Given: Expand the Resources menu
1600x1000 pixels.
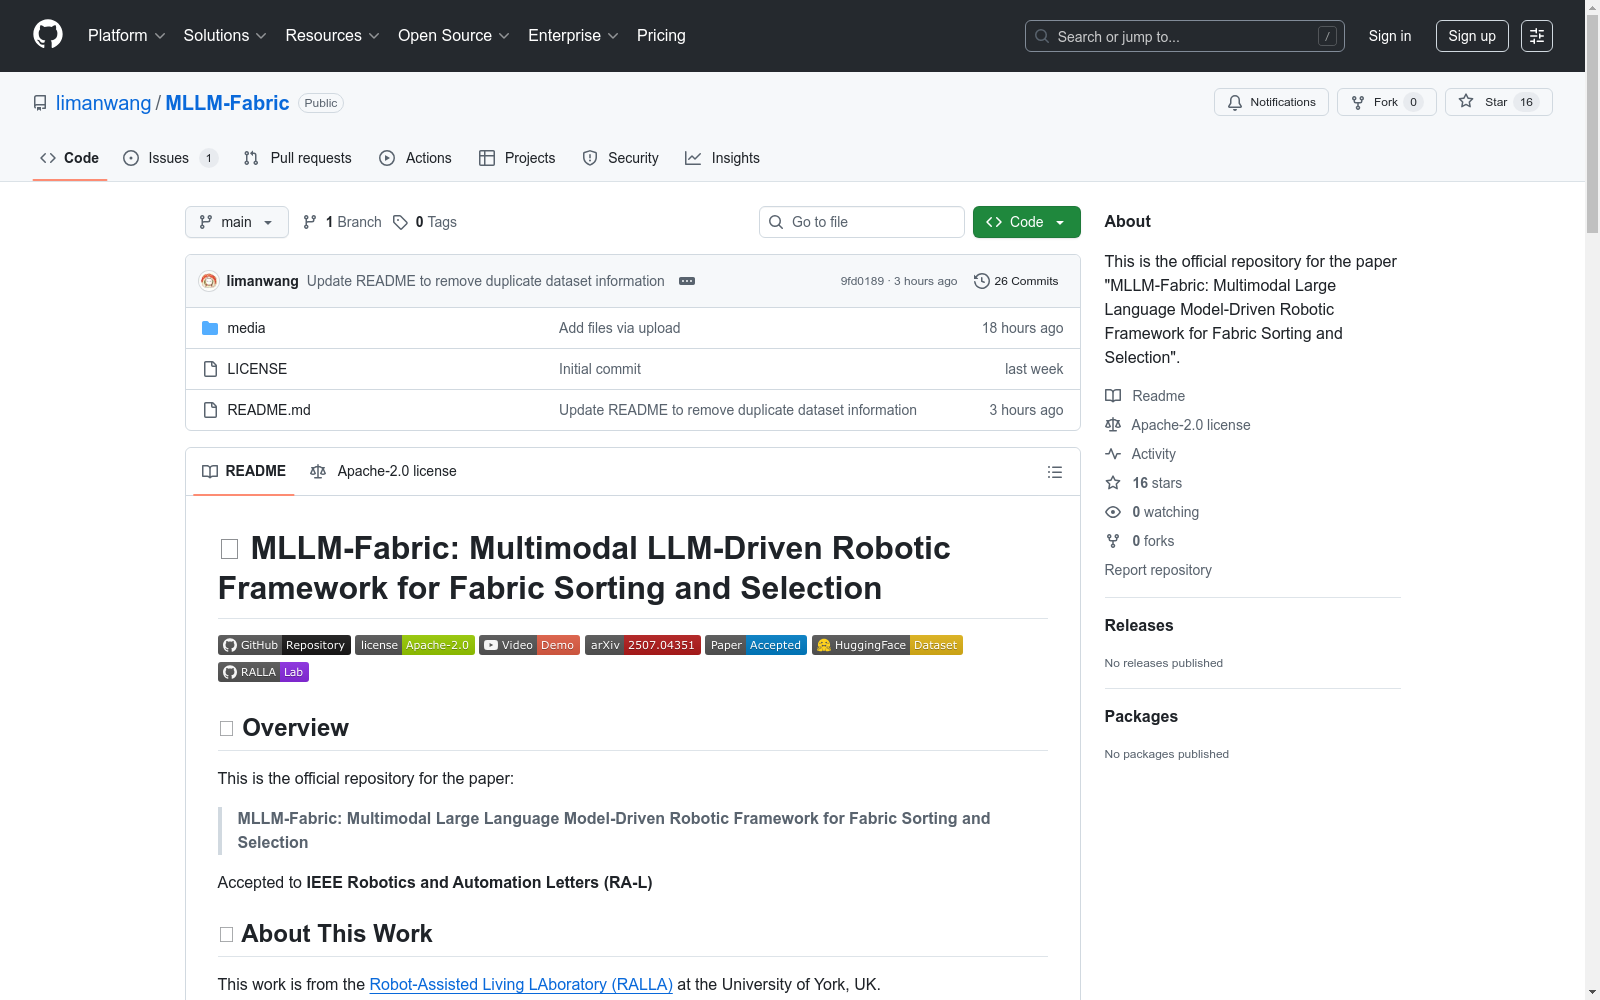Looking at the screenshot, I should pyautogui.click(x=333, y=36).
